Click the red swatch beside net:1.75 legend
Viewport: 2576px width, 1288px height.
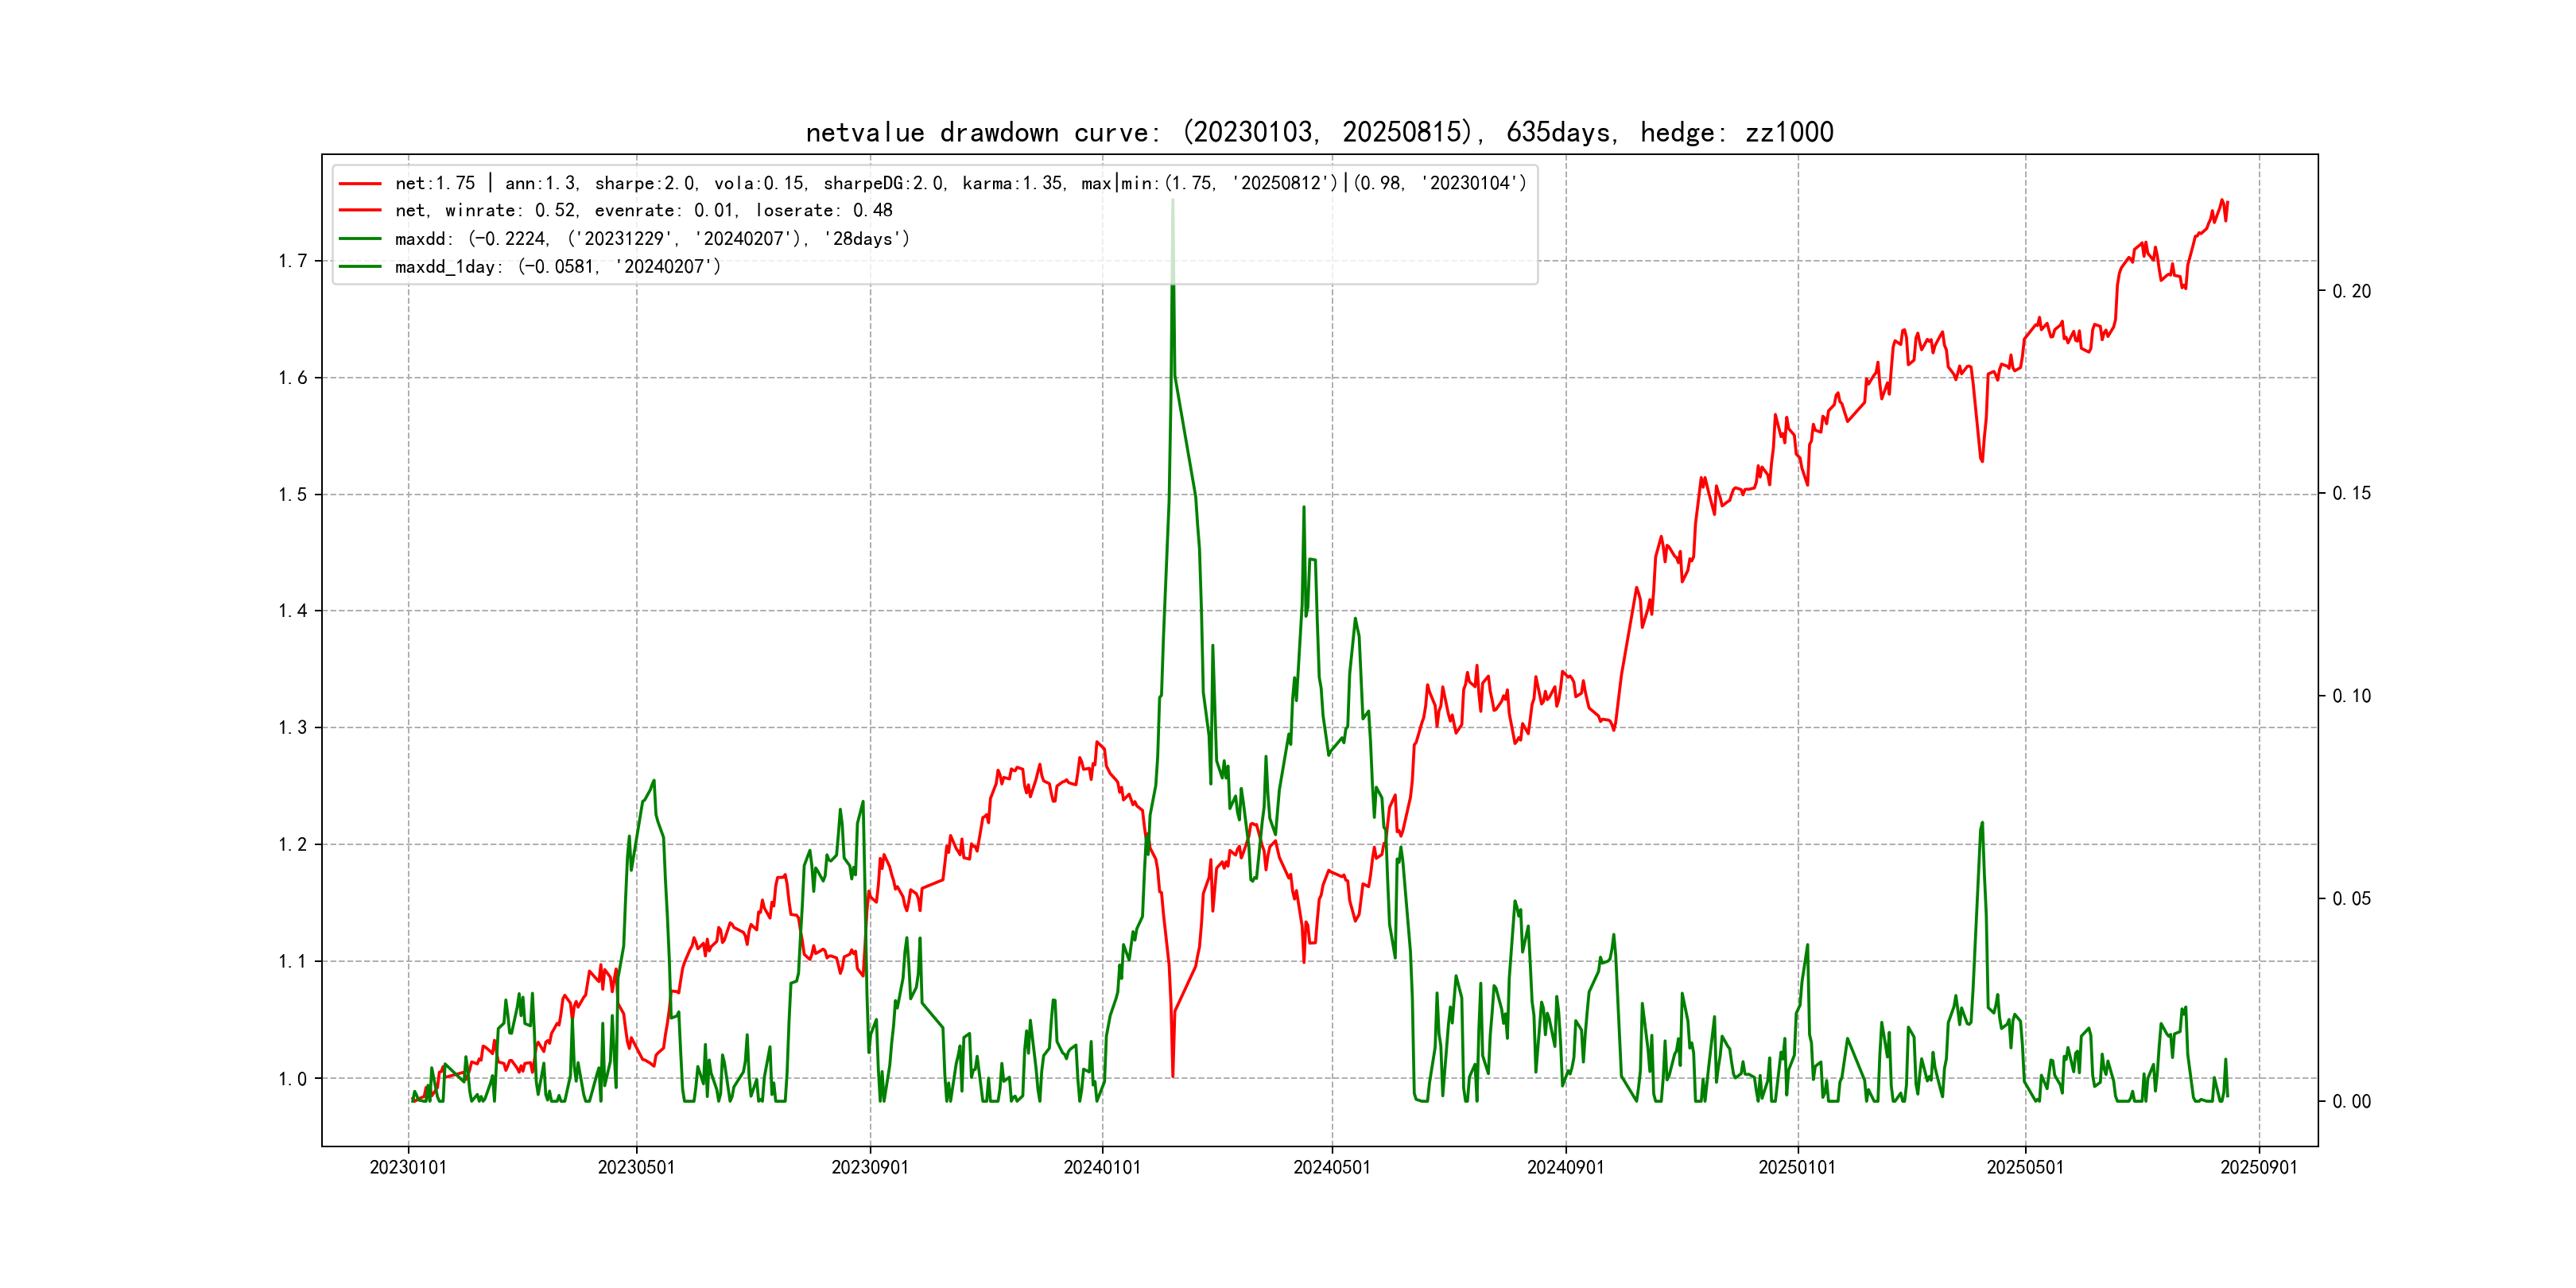click(360, 183)
